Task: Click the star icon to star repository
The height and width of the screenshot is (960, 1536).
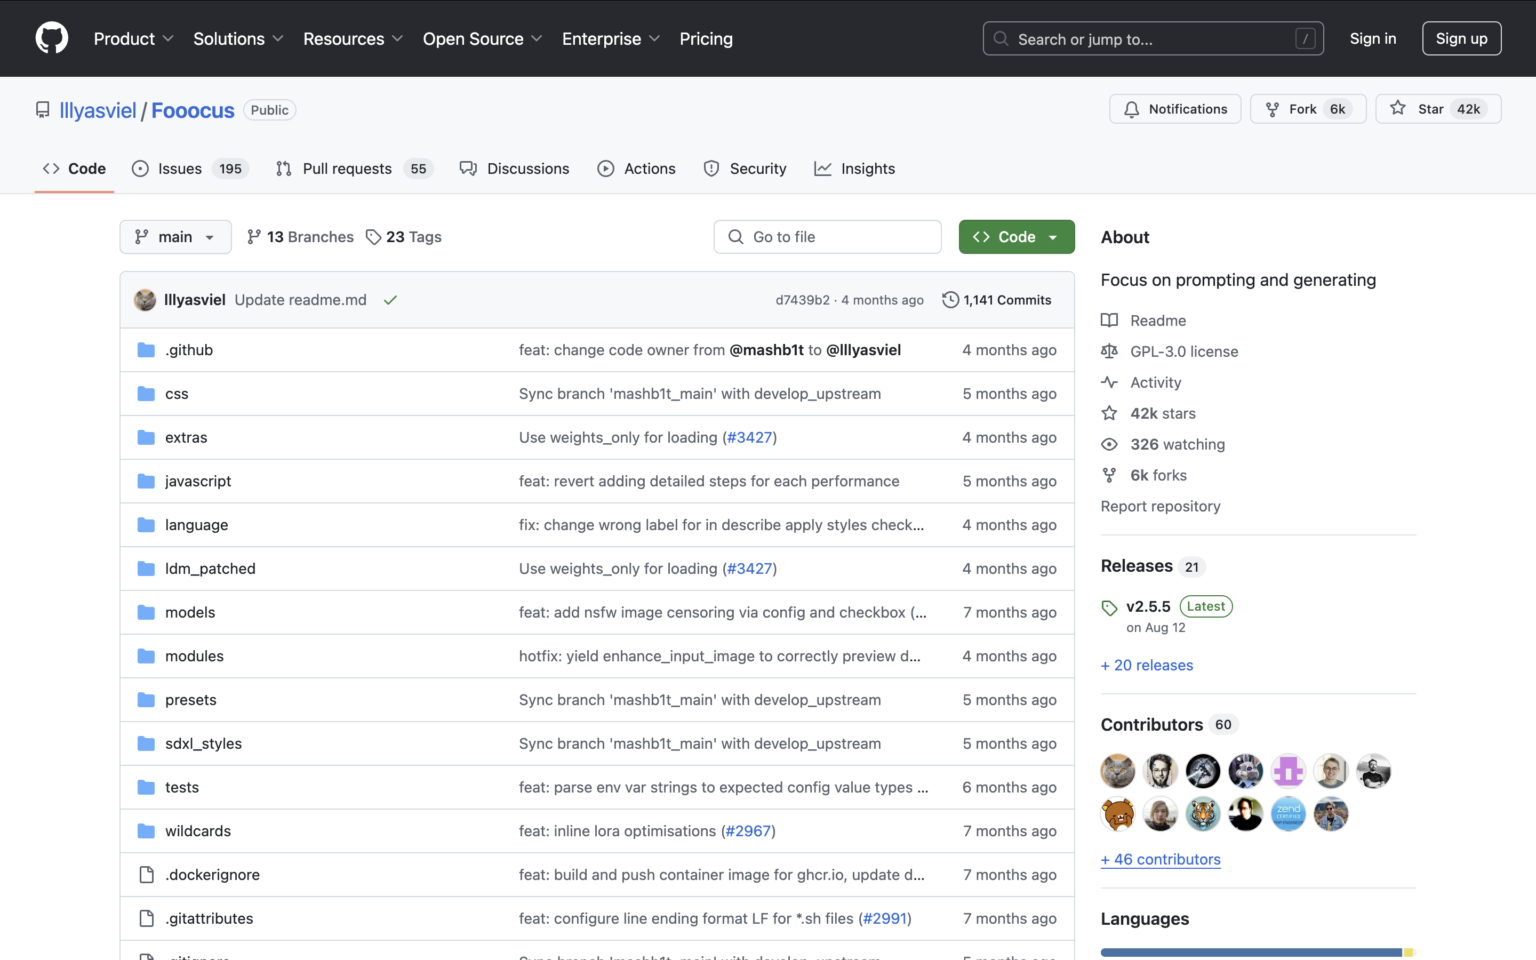Action: [1398, 108]
